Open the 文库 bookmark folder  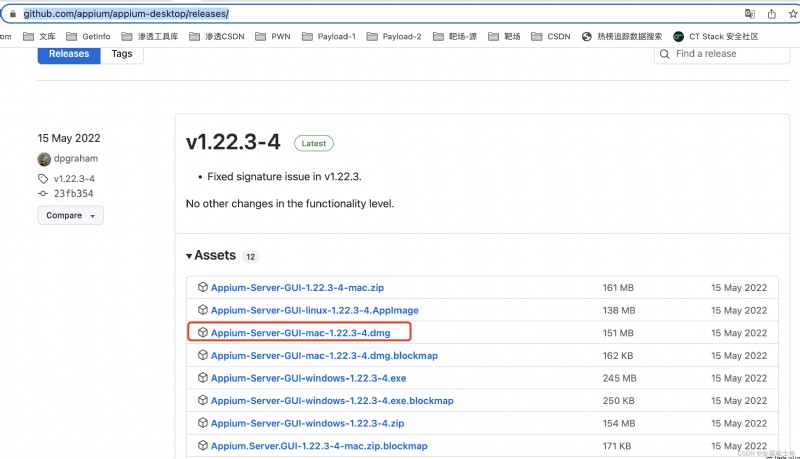tap(39, 36)
